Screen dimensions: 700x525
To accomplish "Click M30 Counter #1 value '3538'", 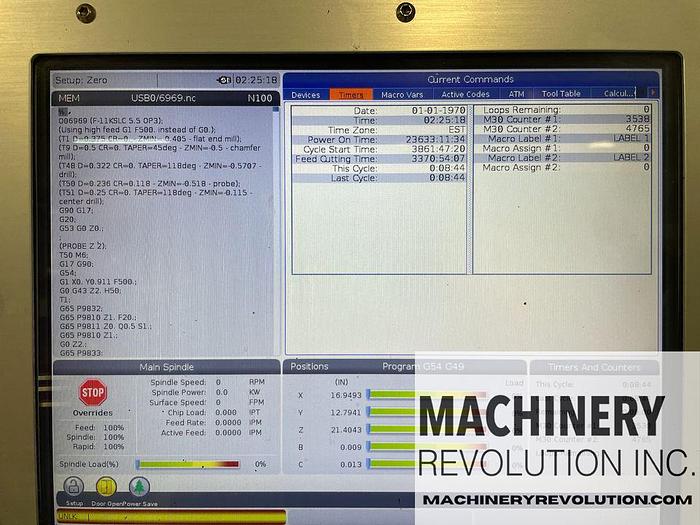I will point(638,119).
